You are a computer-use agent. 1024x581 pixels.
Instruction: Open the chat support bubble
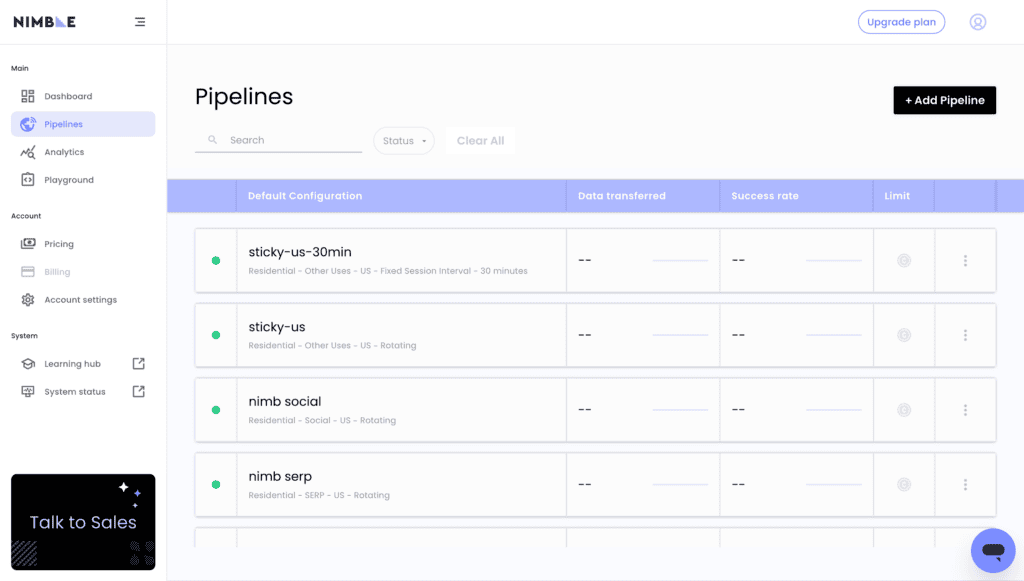pos(993,550)
